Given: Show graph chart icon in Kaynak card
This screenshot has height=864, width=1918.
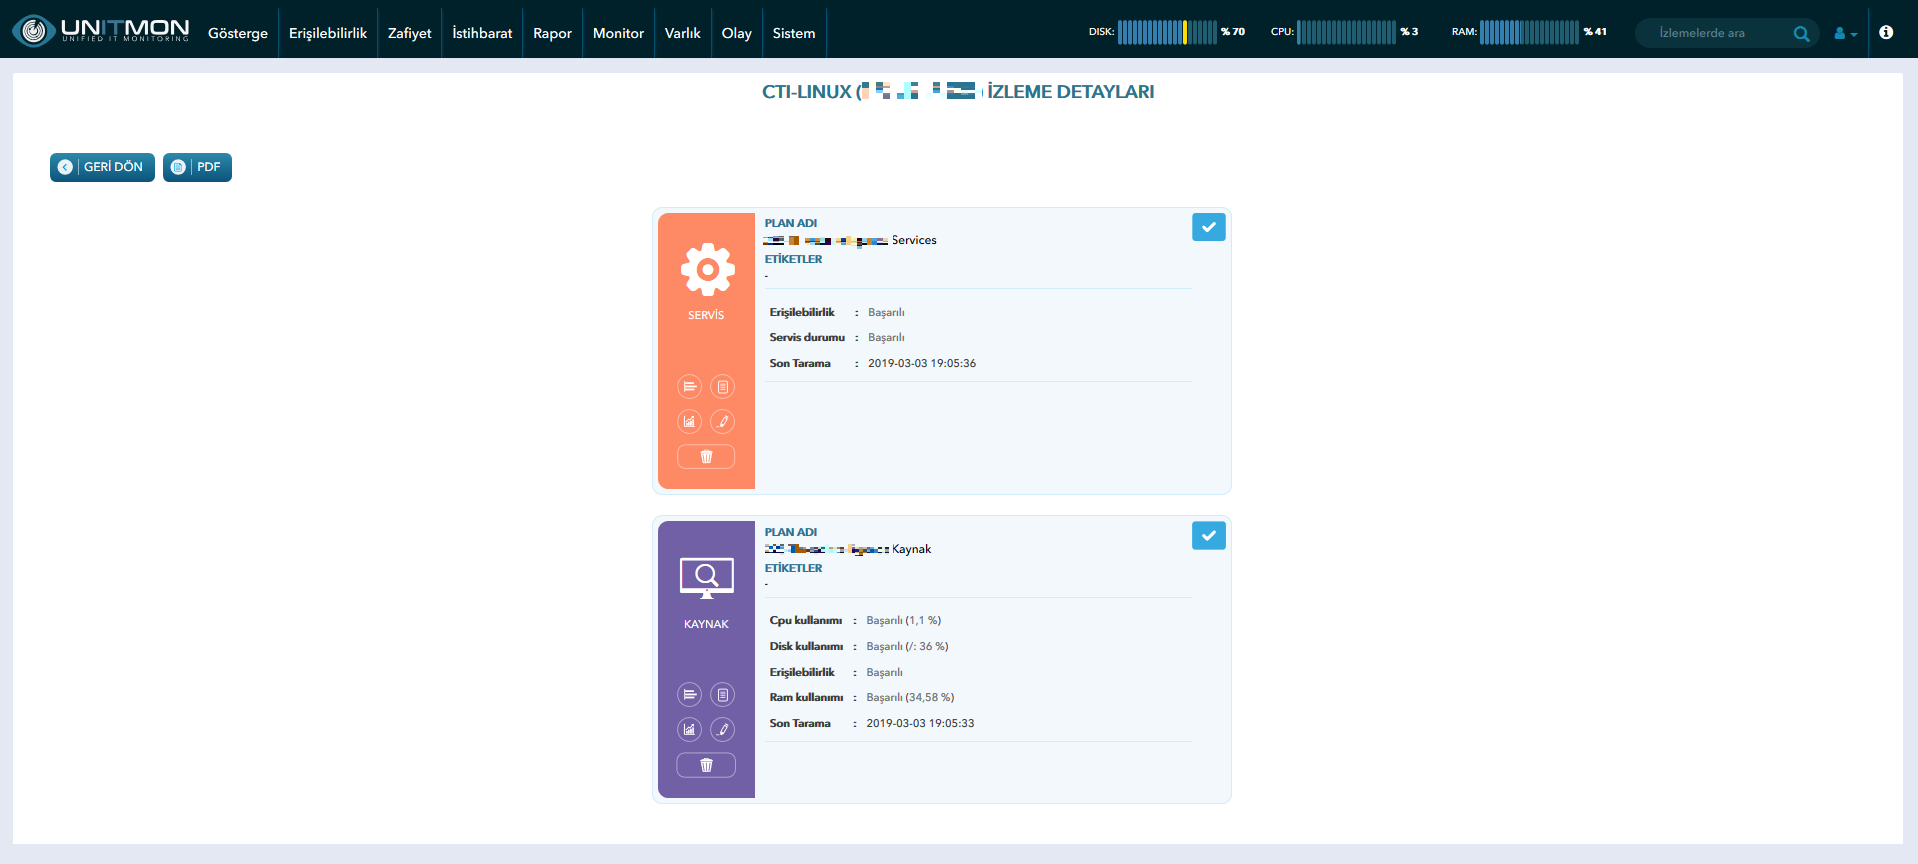Looking at the screenshot, I should click(x=689, y=729).
